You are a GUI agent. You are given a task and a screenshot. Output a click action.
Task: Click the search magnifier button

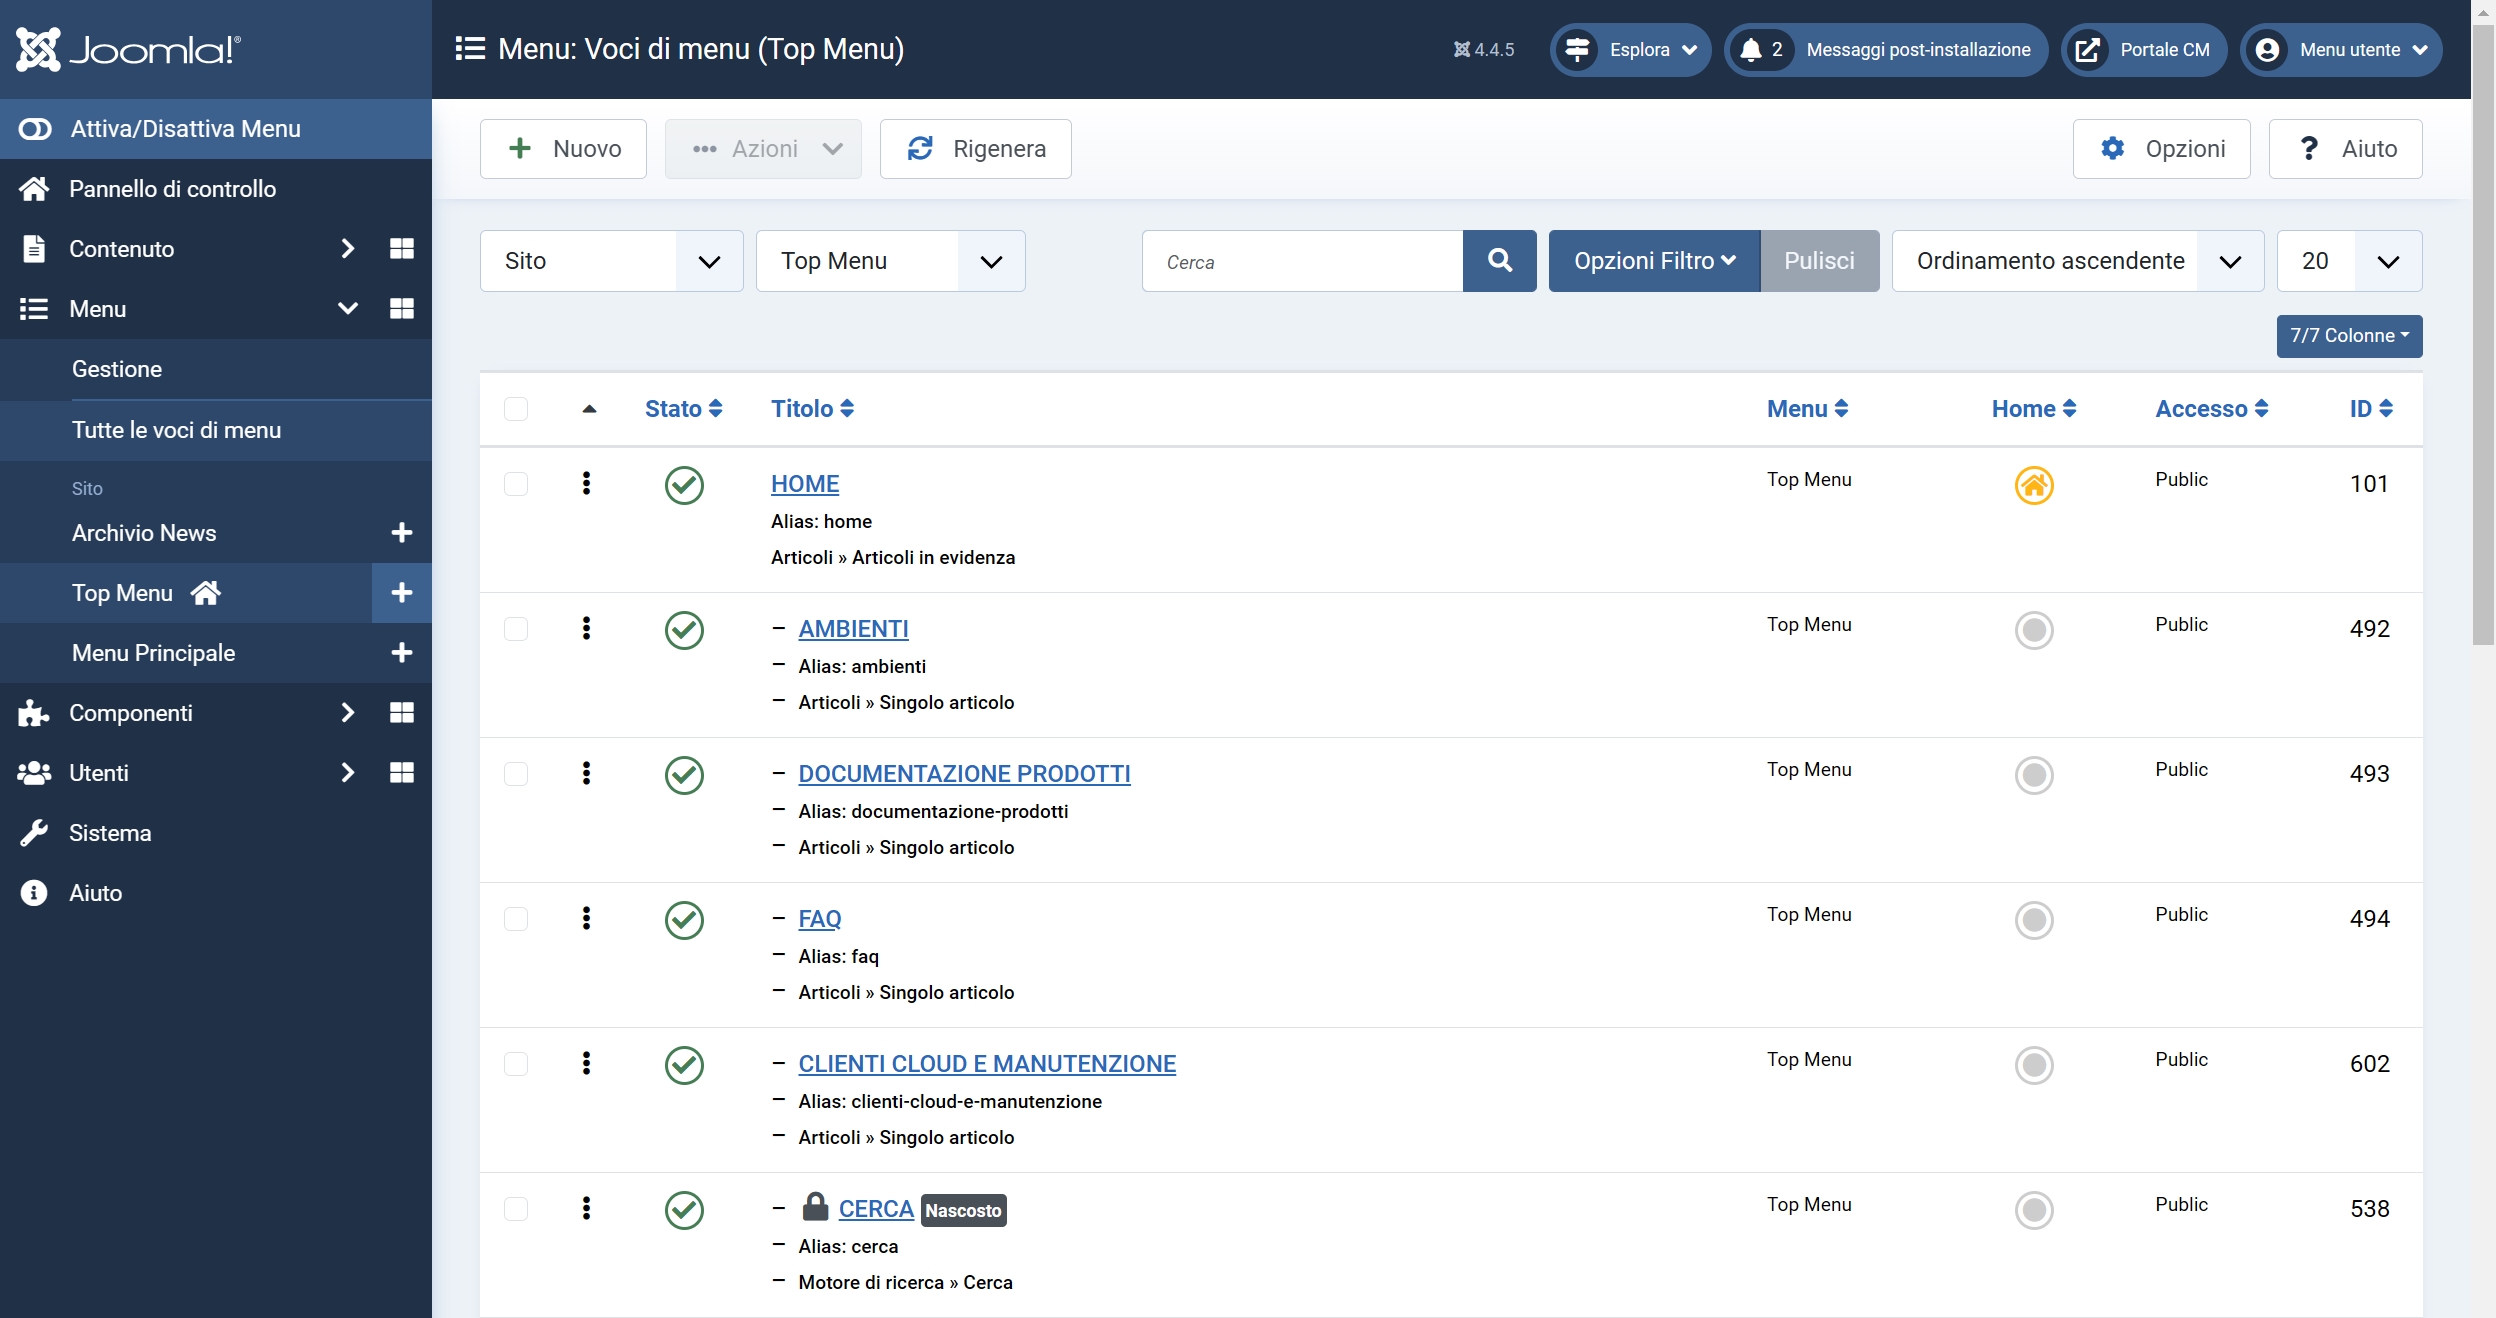[1499, 261]
